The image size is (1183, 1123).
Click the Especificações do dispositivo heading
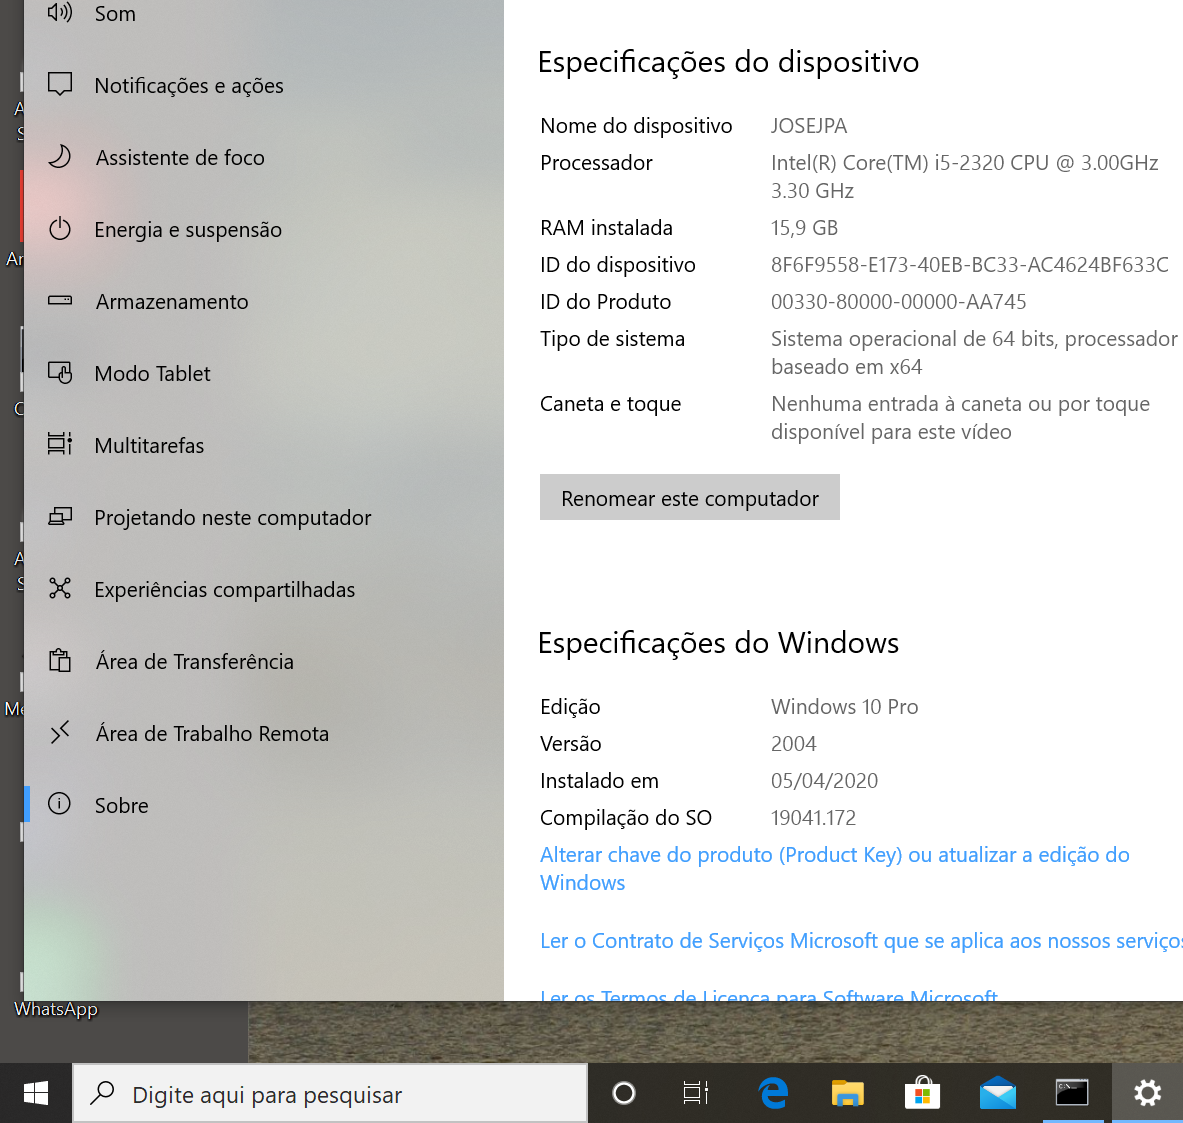[x=728, y=62]
